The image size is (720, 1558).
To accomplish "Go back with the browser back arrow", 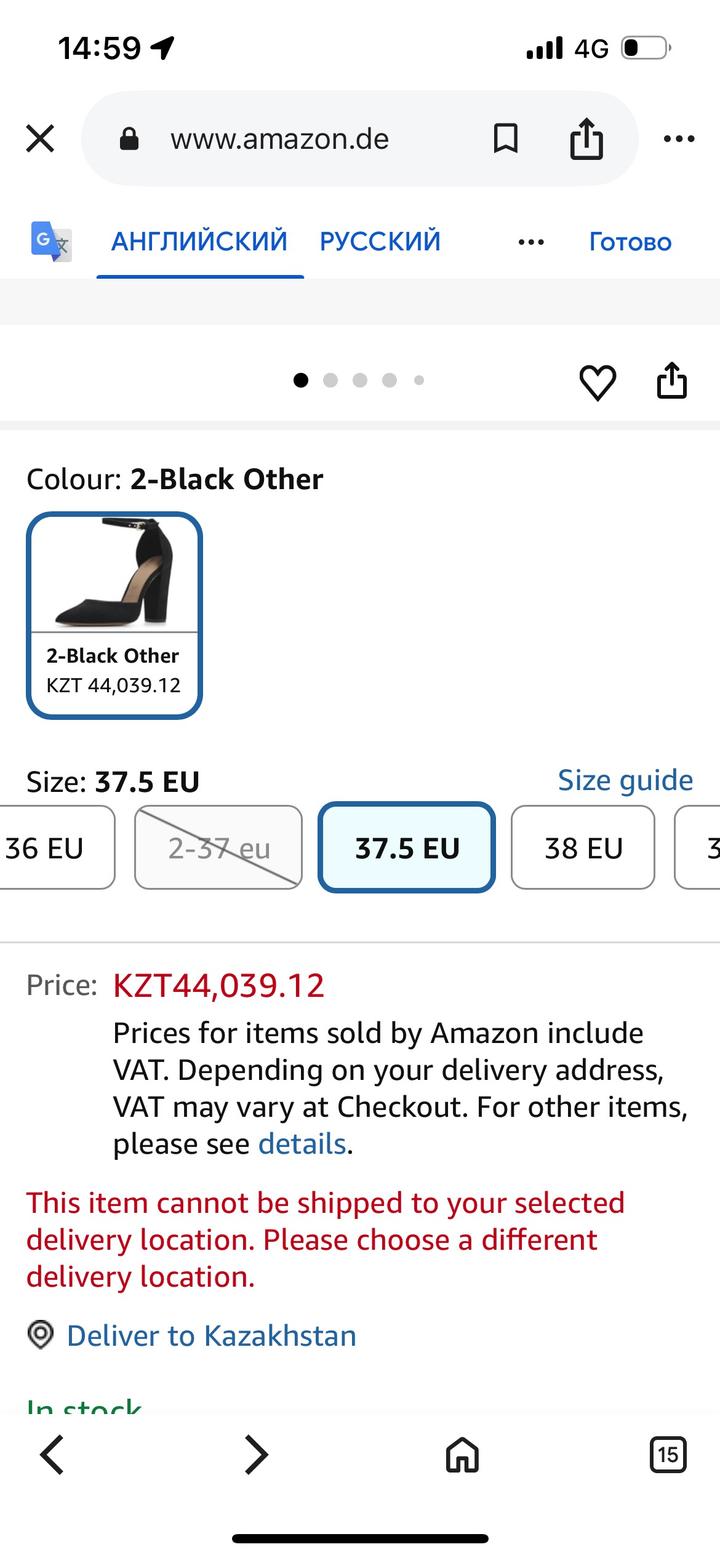I will (52, 1455).
